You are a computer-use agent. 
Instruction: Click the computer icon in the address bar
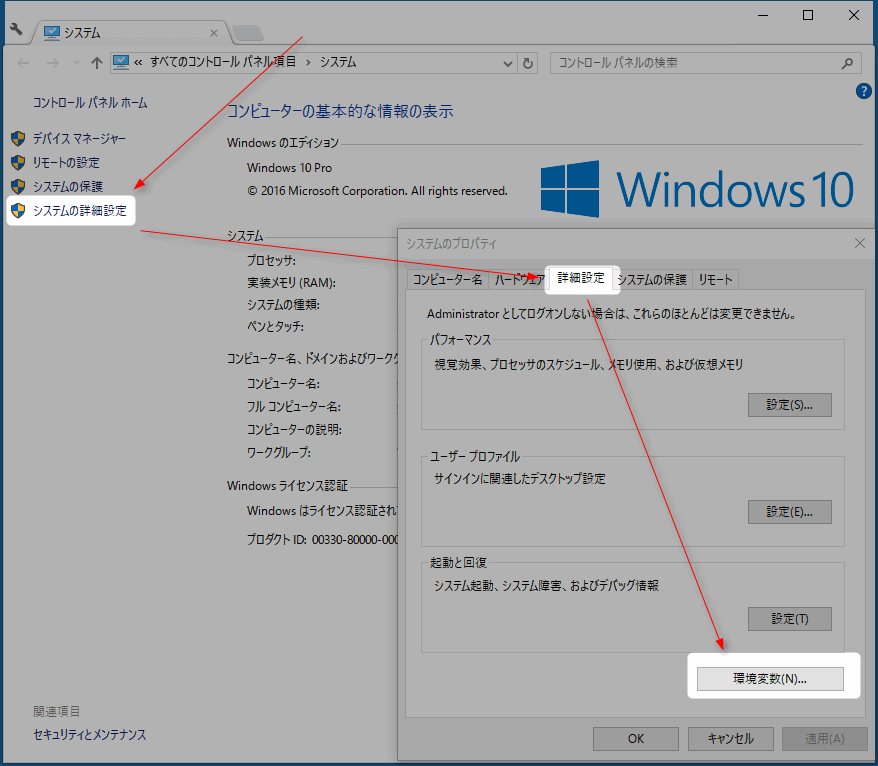click(120, 62)
